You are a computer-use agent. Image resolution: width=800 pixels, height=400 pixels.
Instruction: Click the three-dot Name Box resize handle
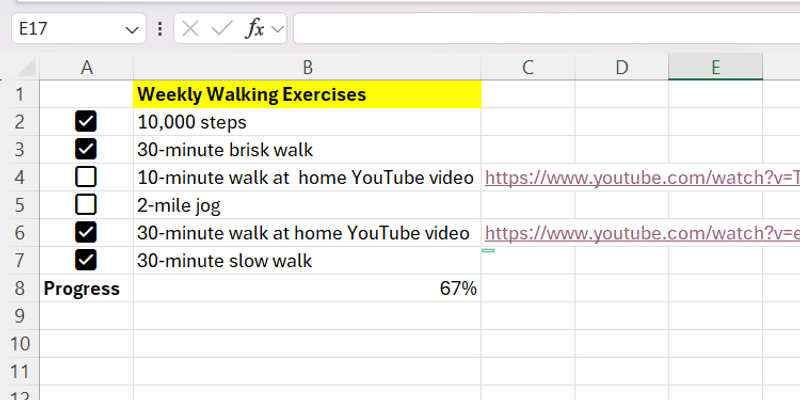(x=160, y=29)
